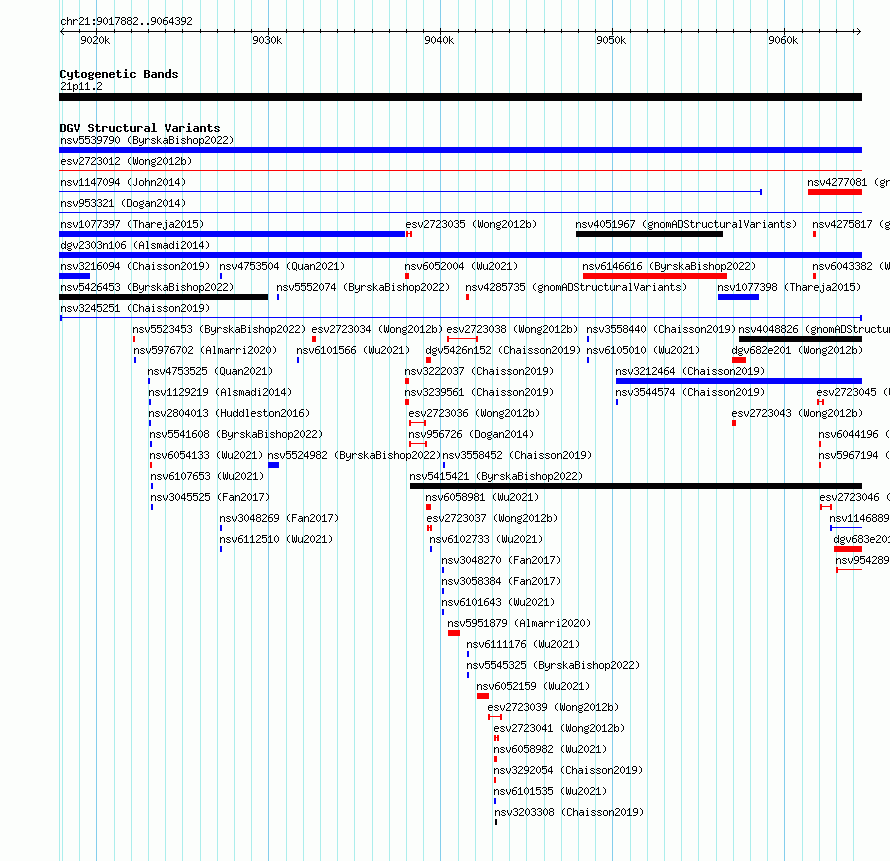Click red bar beneath nsv6146616 label

click(x=655, y=276)
